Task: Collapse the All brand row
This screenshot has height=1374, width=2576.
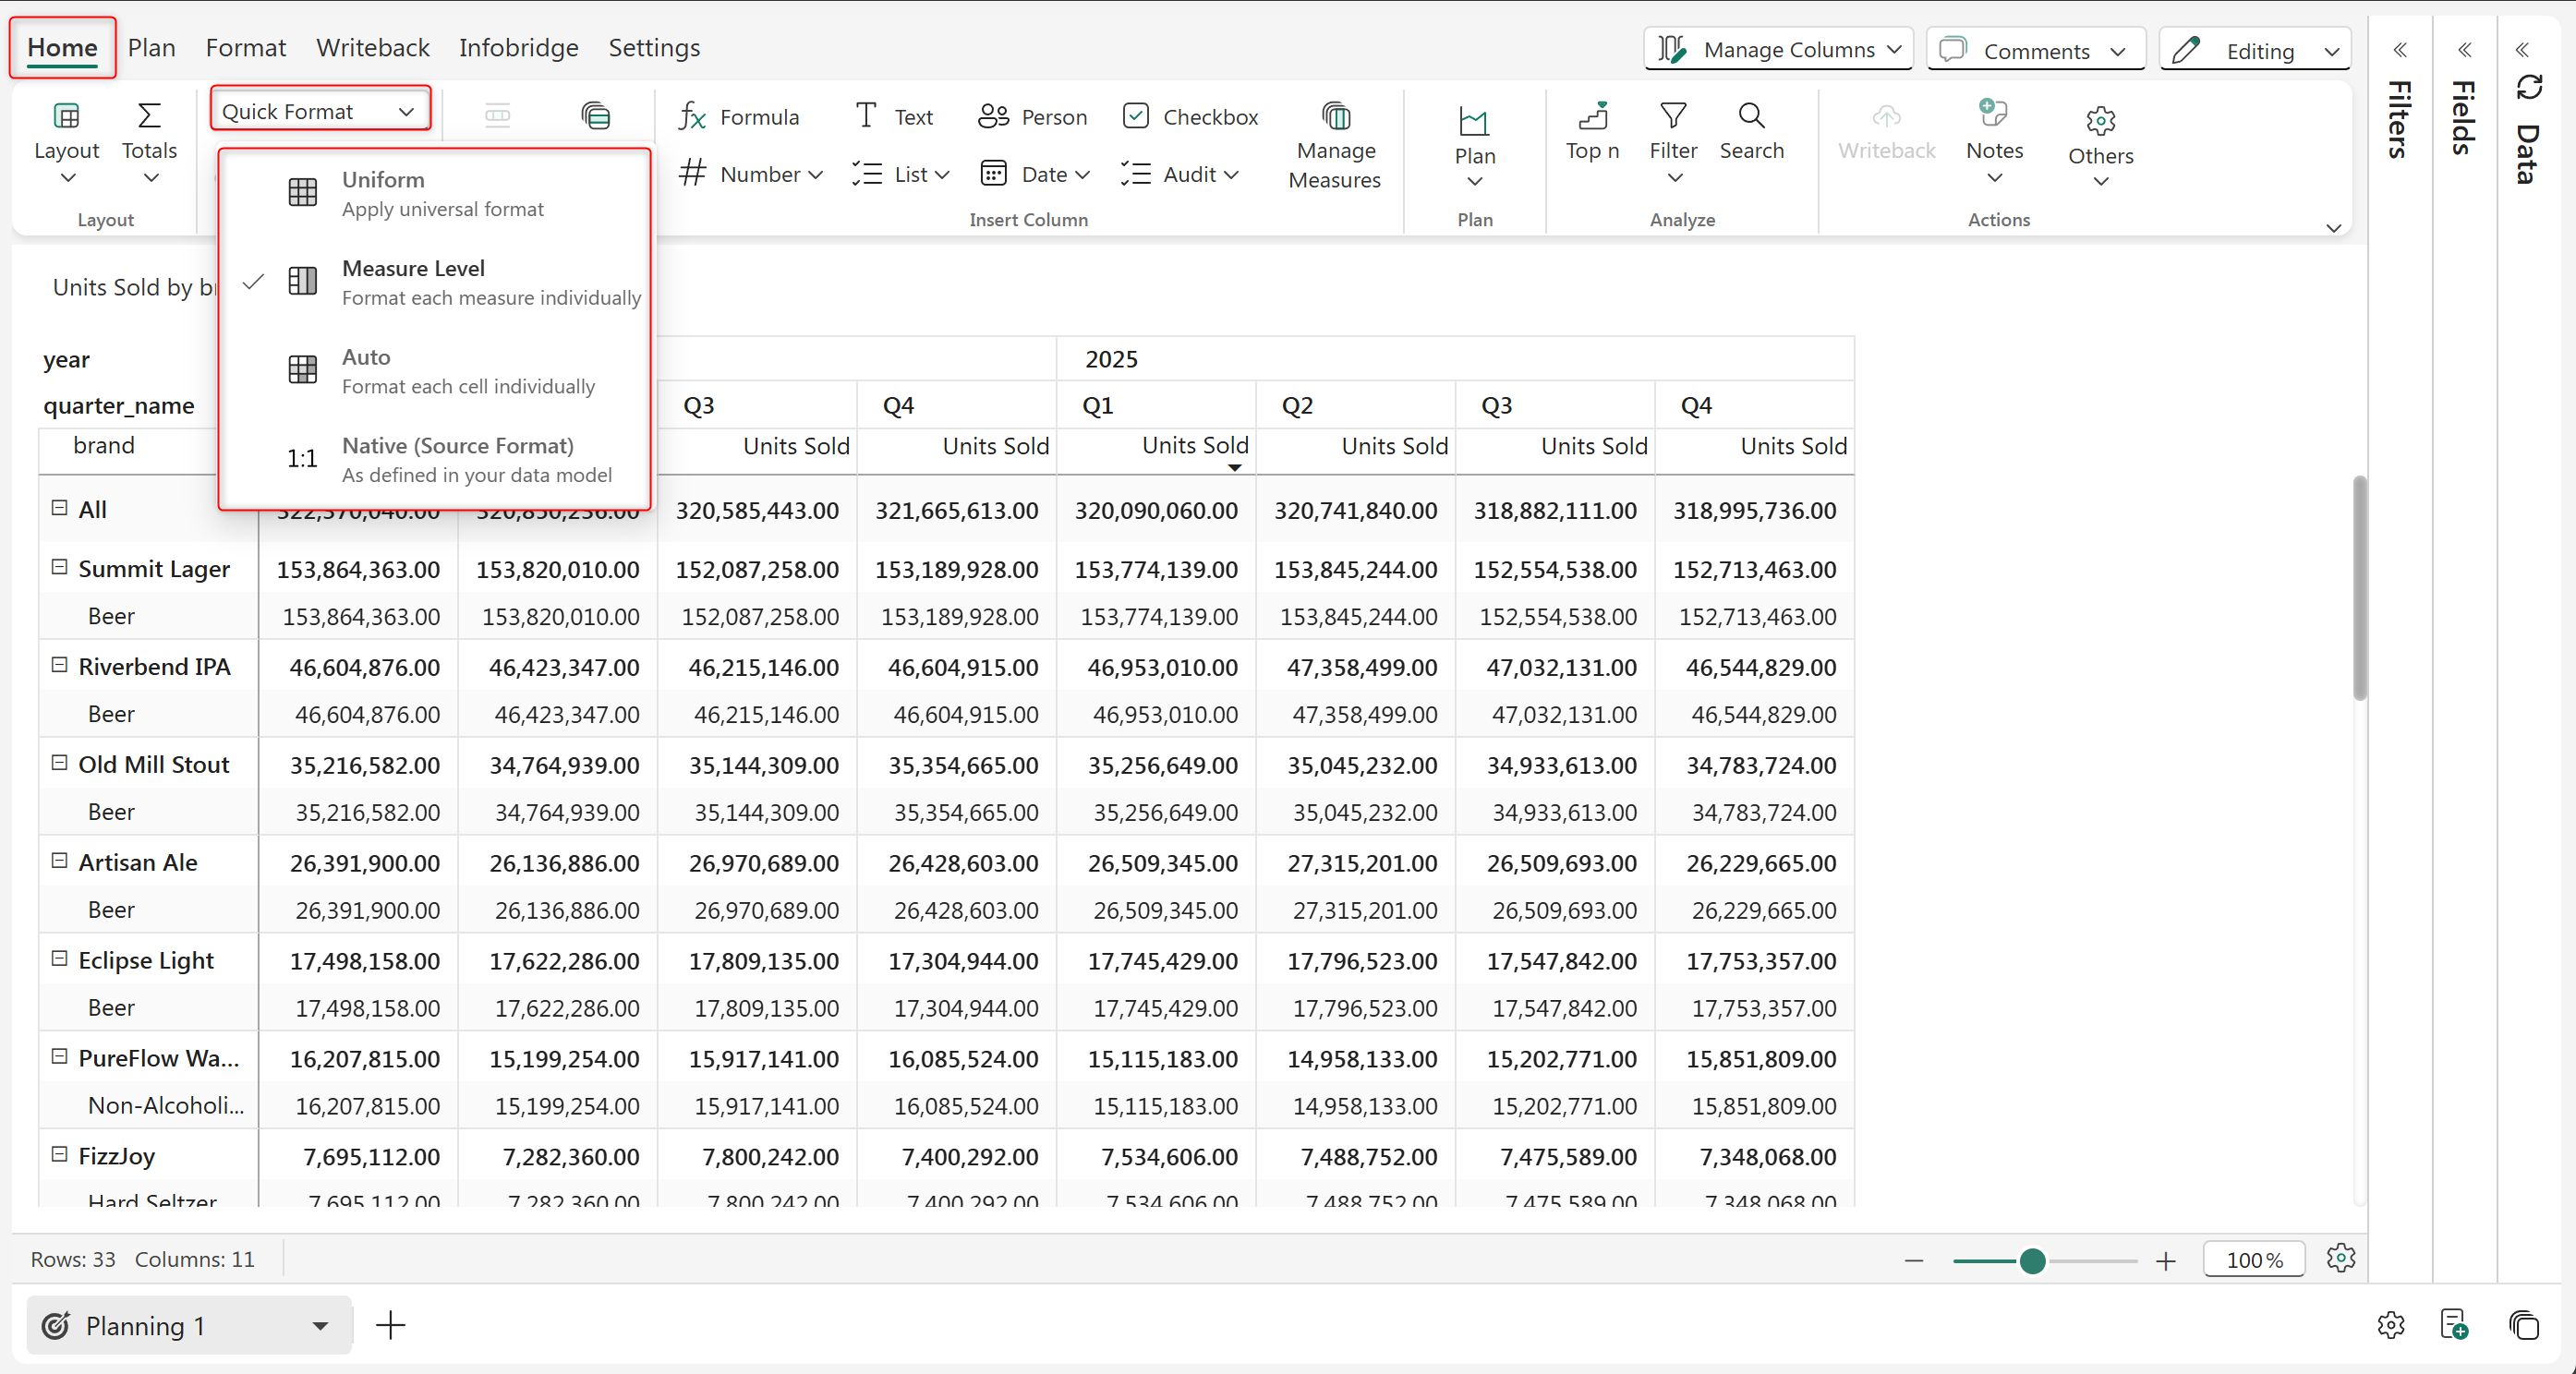Action: pyautogui.click(x=59, y=508)
